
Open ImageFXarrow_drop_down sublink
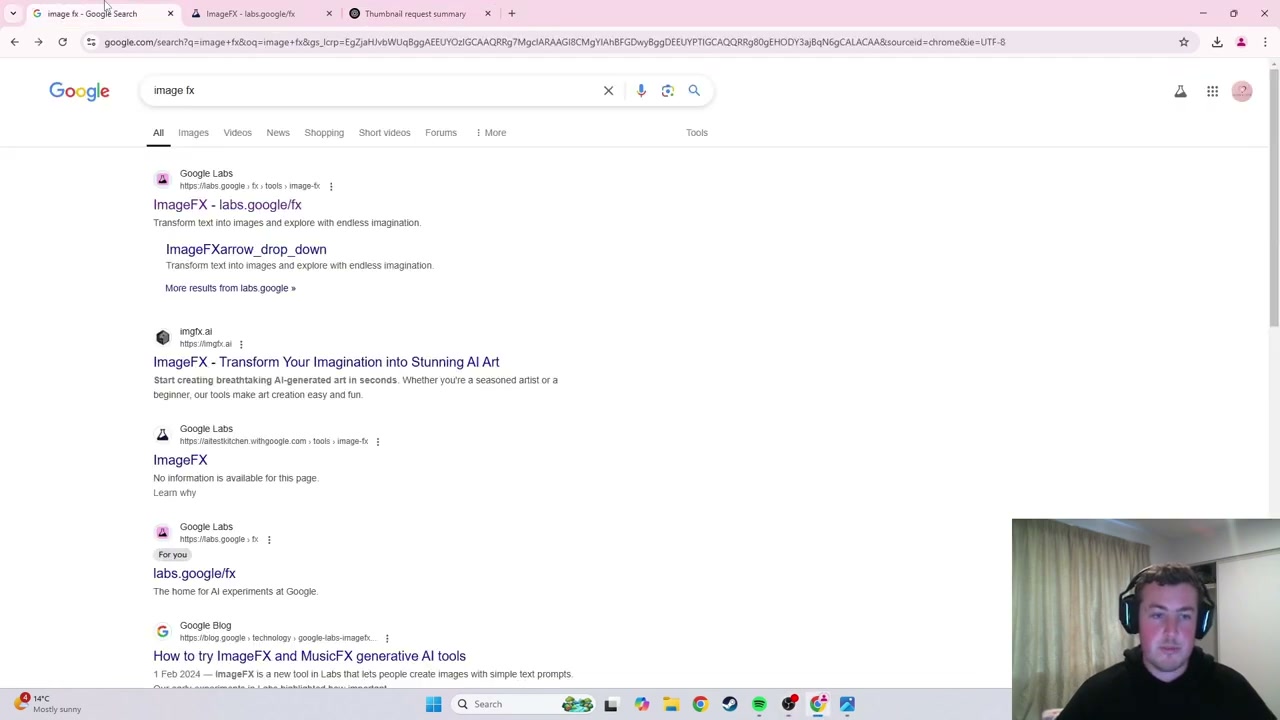point(246,249)
